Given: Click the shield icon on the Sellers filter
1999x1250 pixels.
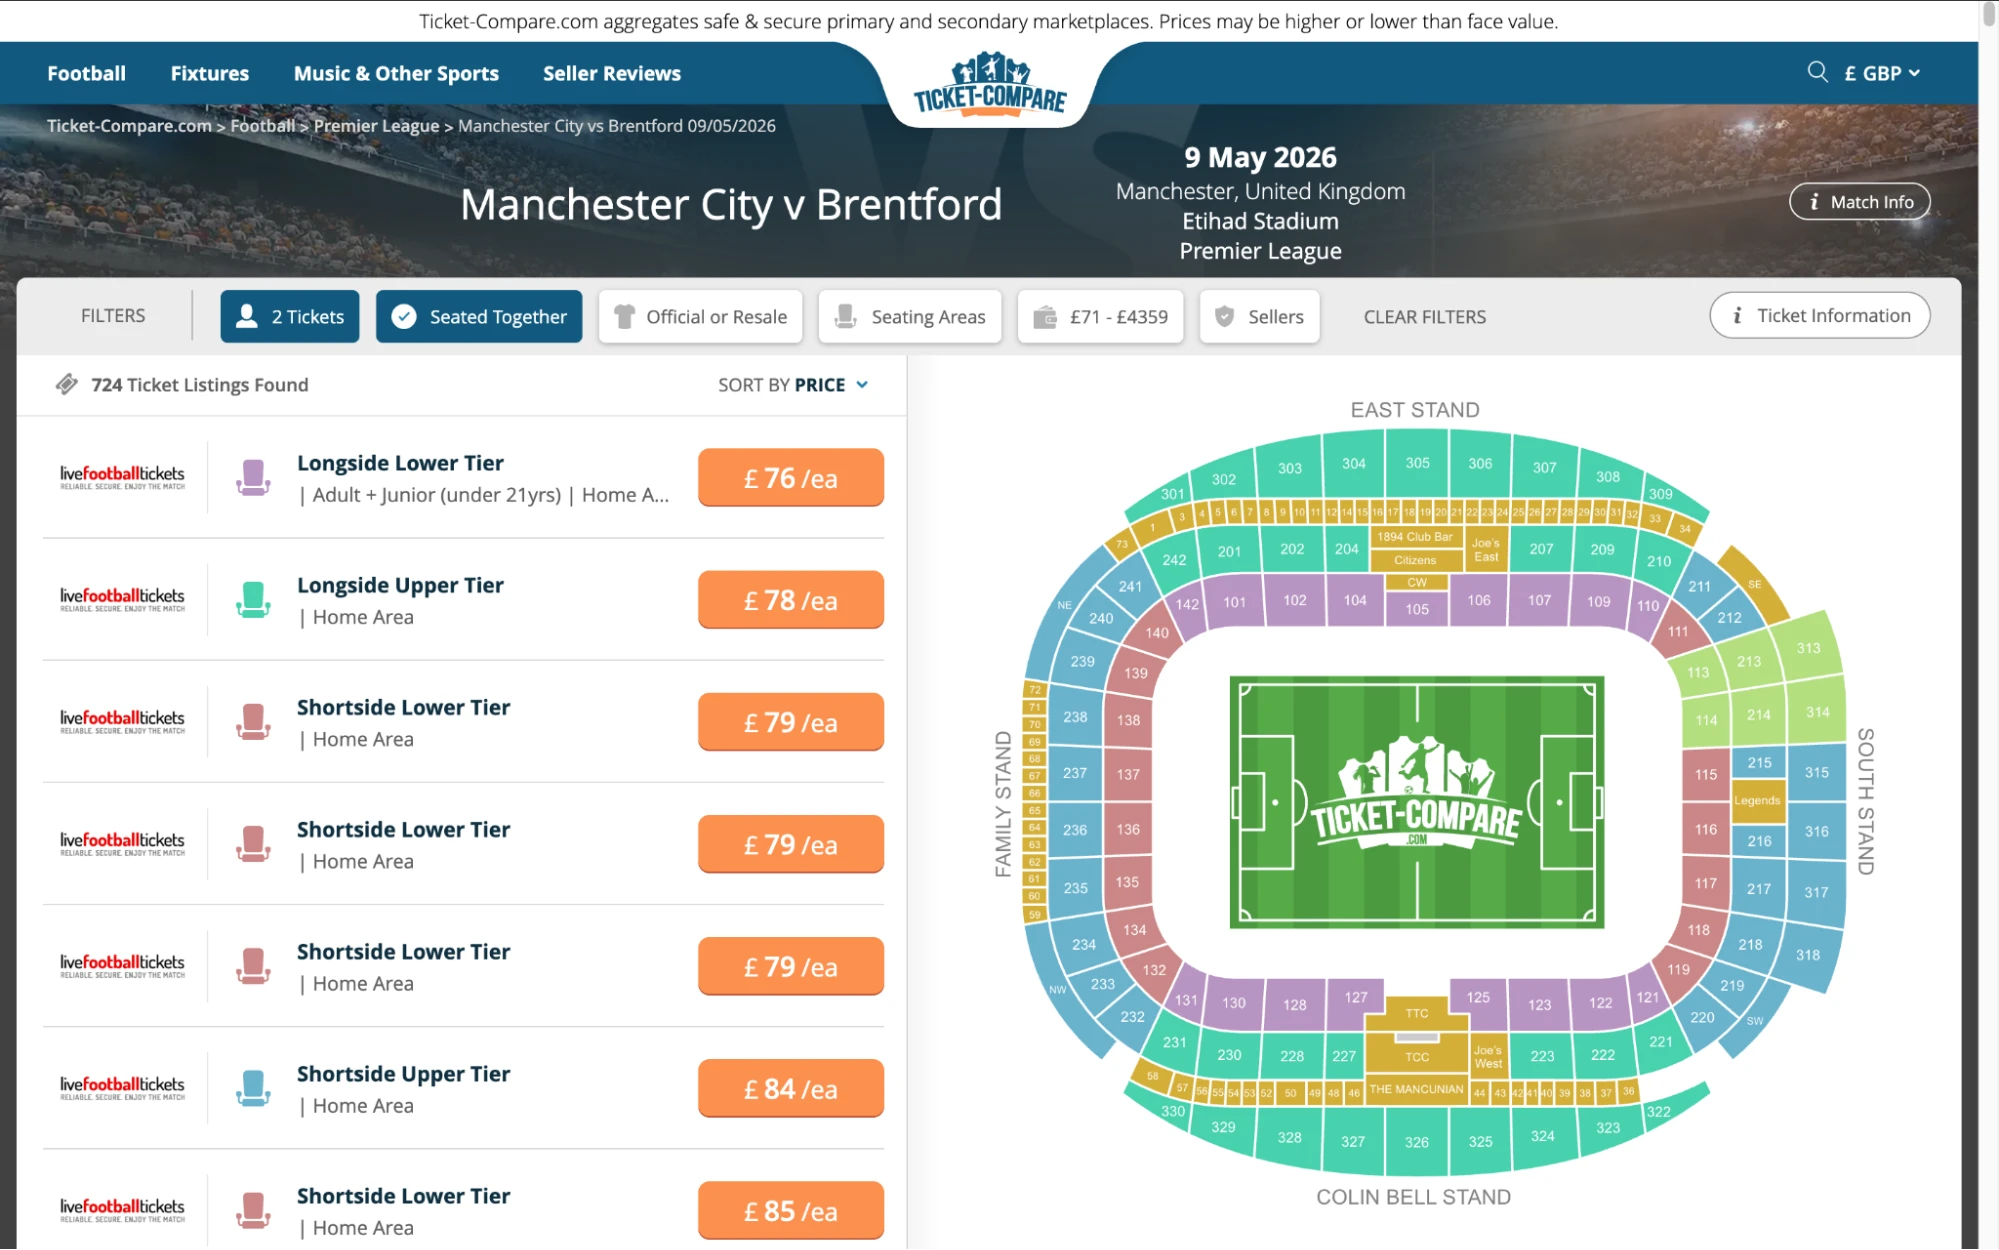Looking at the screenshot, I should click(x=1224, y=316).
